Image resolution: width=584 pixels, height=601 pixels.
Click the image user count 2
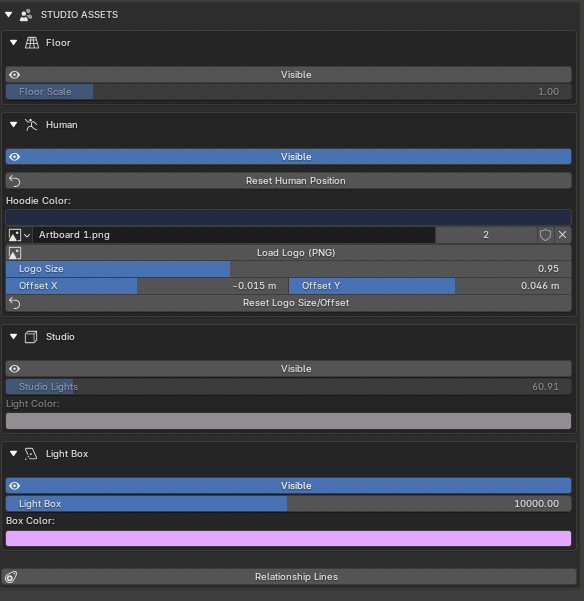click(x=486, y=235)
